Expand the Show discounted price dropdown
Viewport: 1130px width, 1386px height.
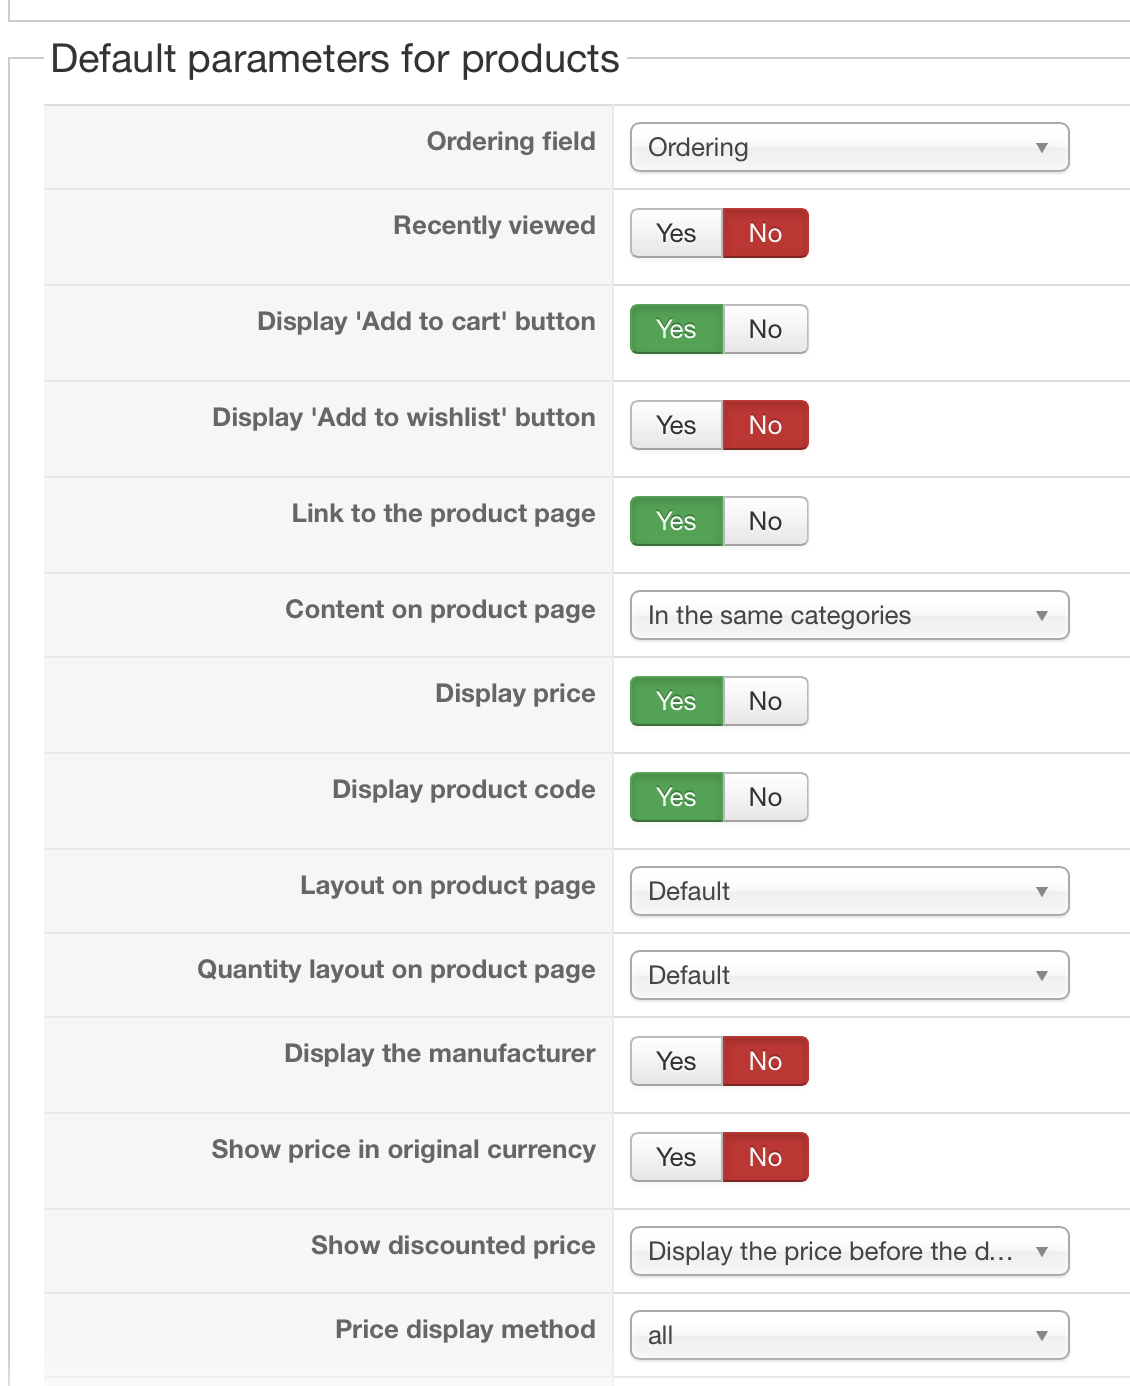tap(849, 1251)
